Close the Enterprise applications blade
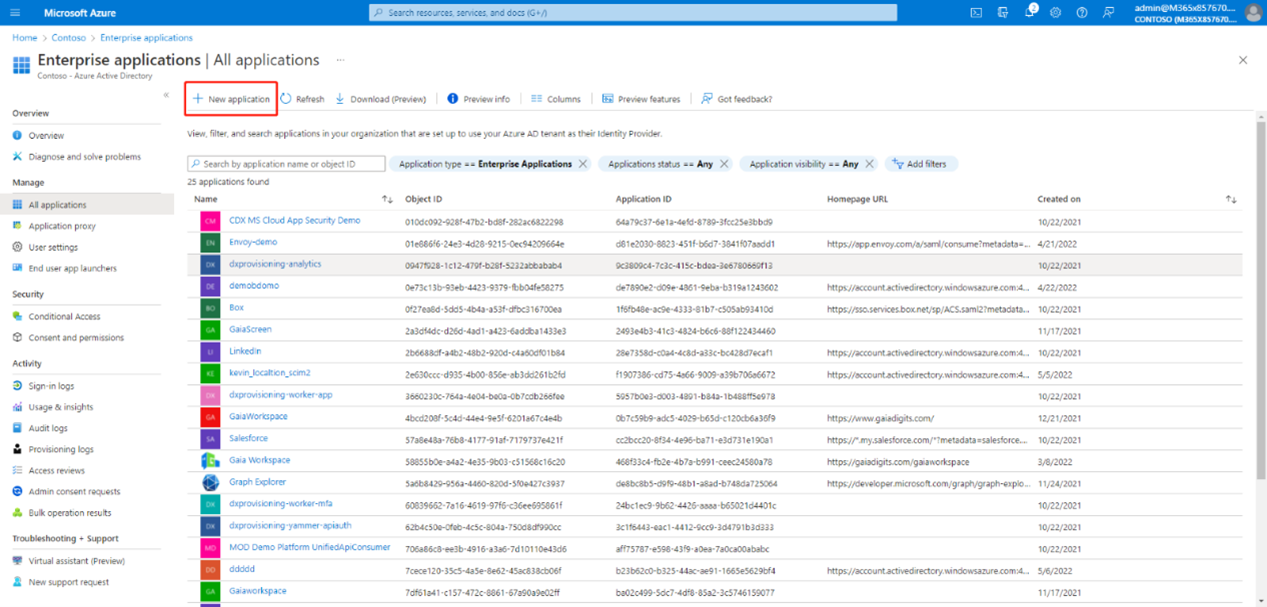Screen dimensions: 1267x607 1243,60
